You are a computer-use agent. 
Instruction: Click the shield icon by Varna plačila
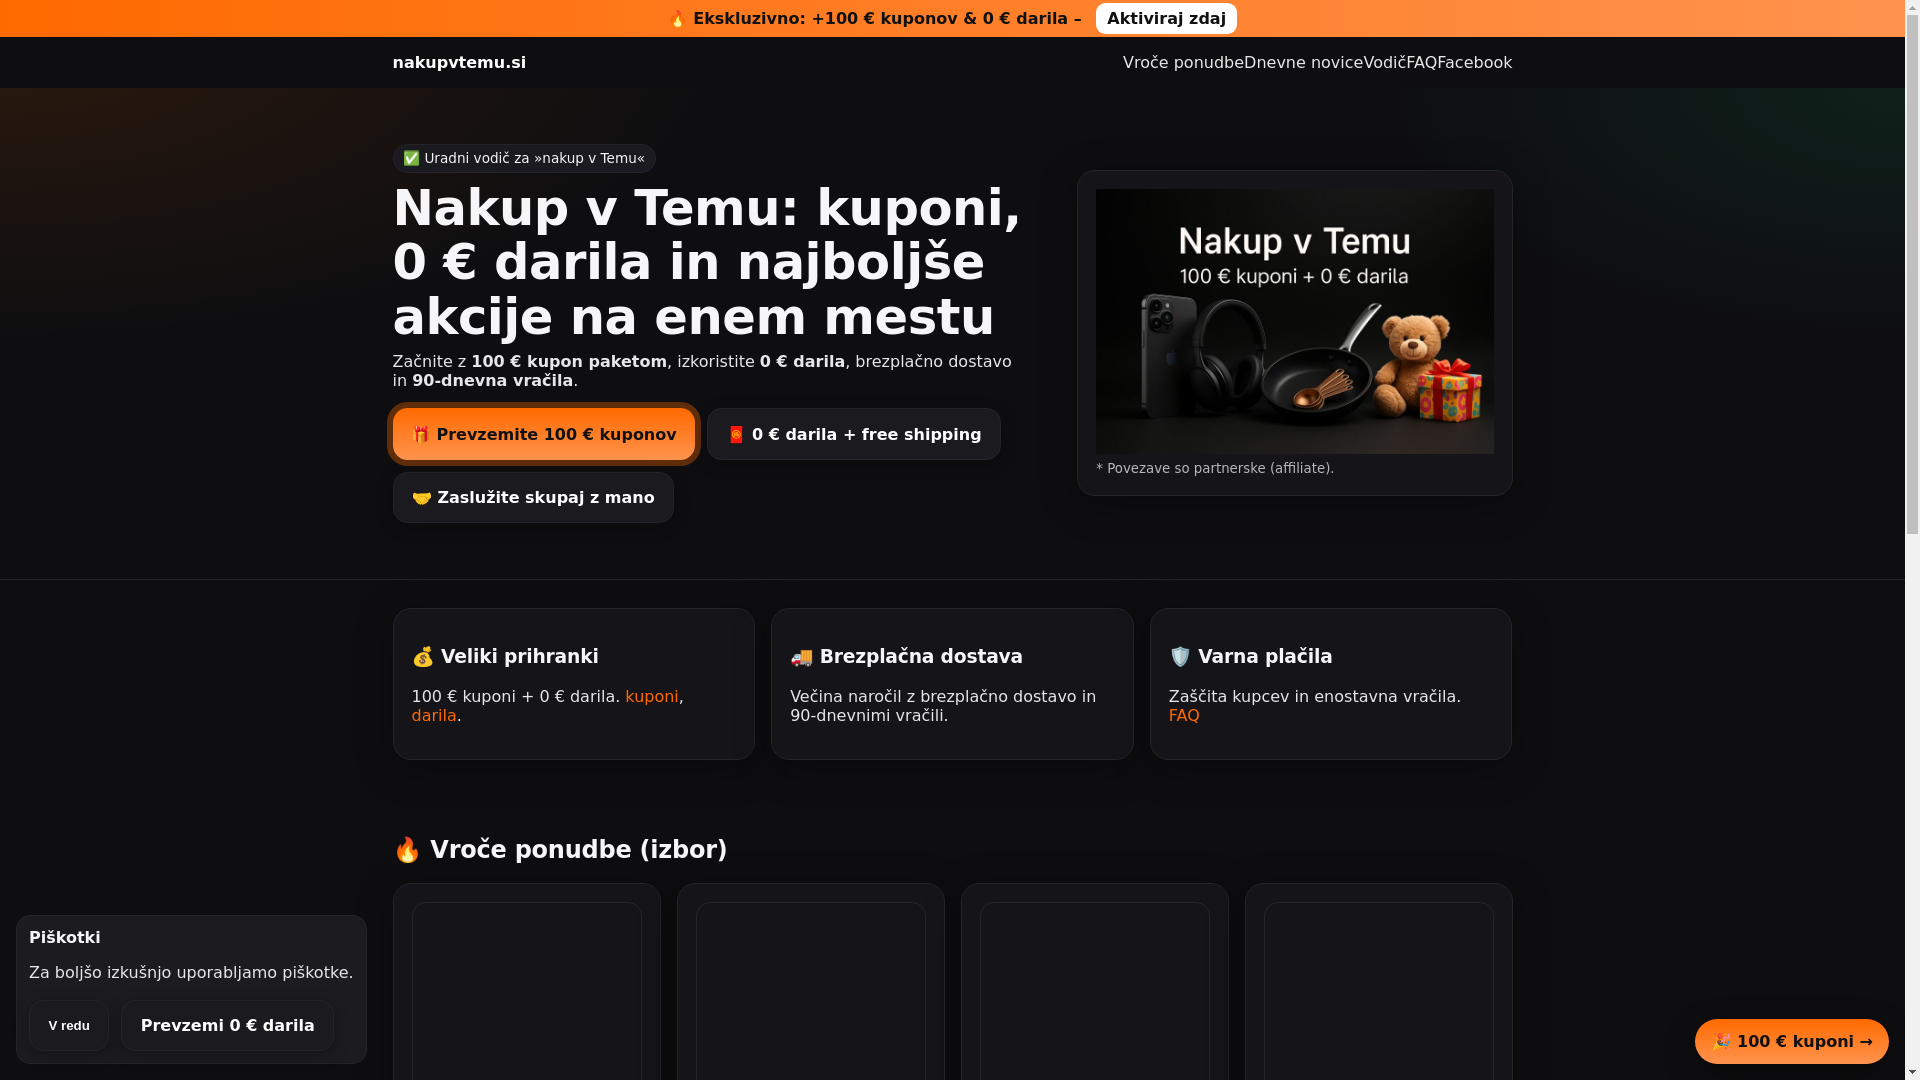[1180, 656]
